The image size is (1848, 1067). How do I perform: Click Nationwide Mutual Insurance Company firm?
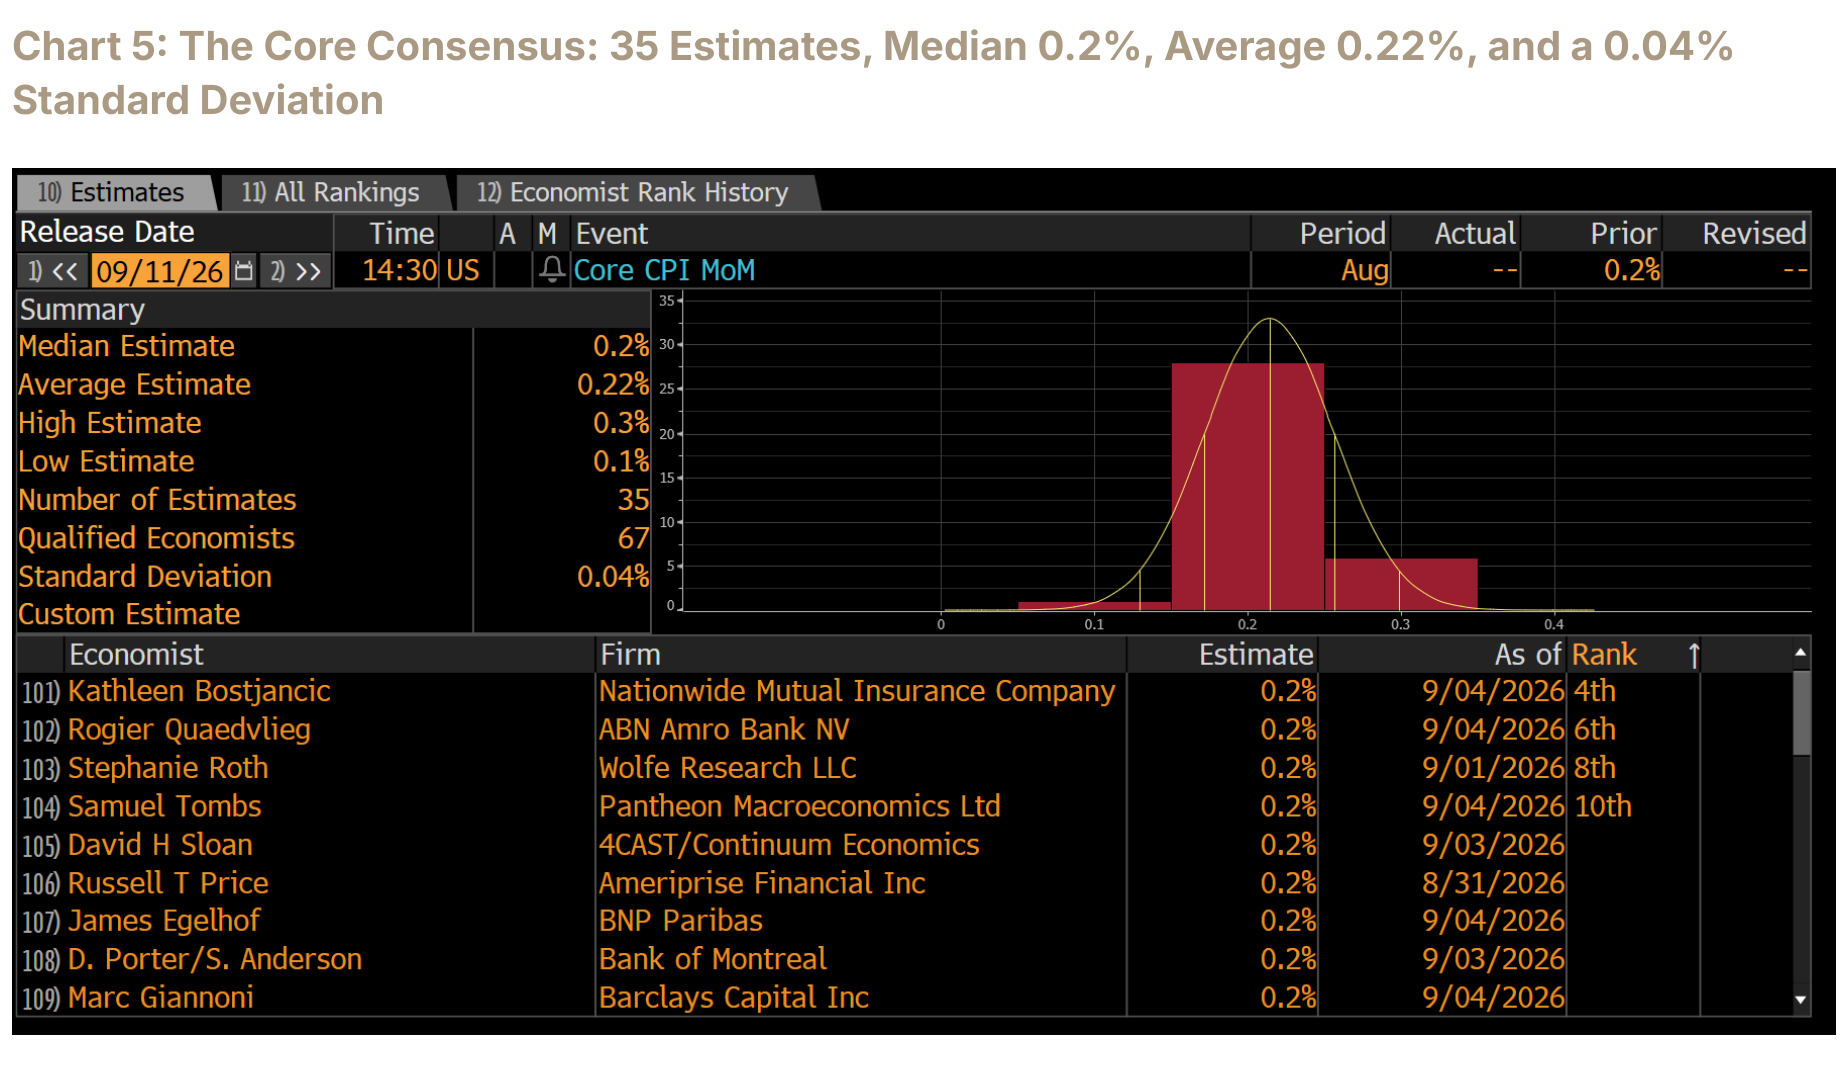pos(857,691)
